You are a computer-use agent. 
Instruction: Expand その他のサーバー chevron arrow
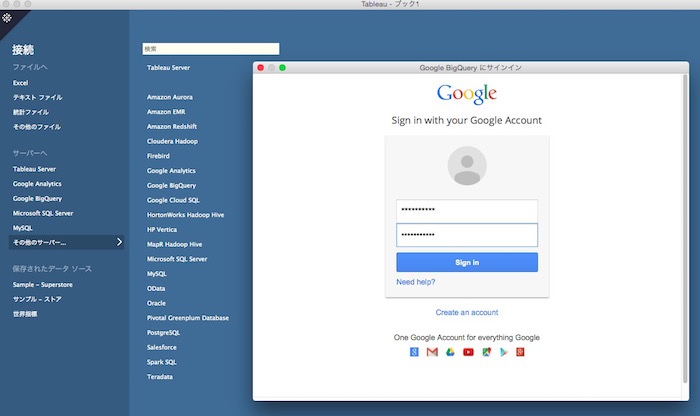click(119, 242)
